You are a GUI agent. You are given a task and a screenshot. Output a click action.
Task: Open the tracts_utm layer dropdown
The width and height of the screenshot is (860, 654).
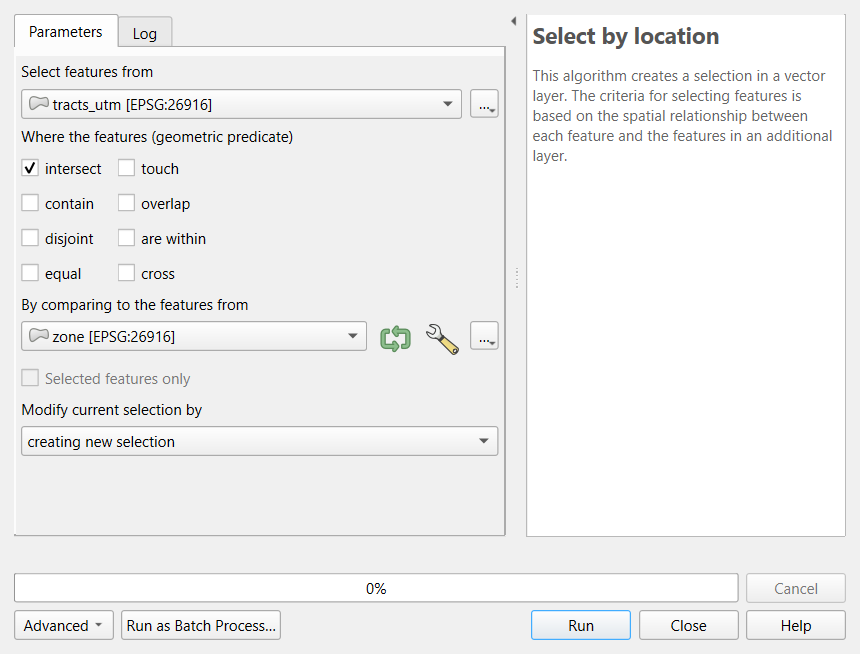241,104
